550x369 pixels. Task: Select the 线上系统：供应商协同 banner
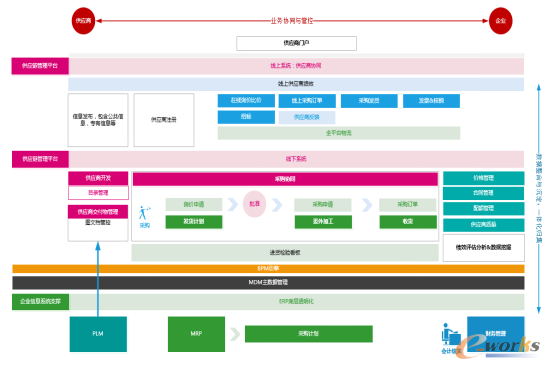pos(296,66)
